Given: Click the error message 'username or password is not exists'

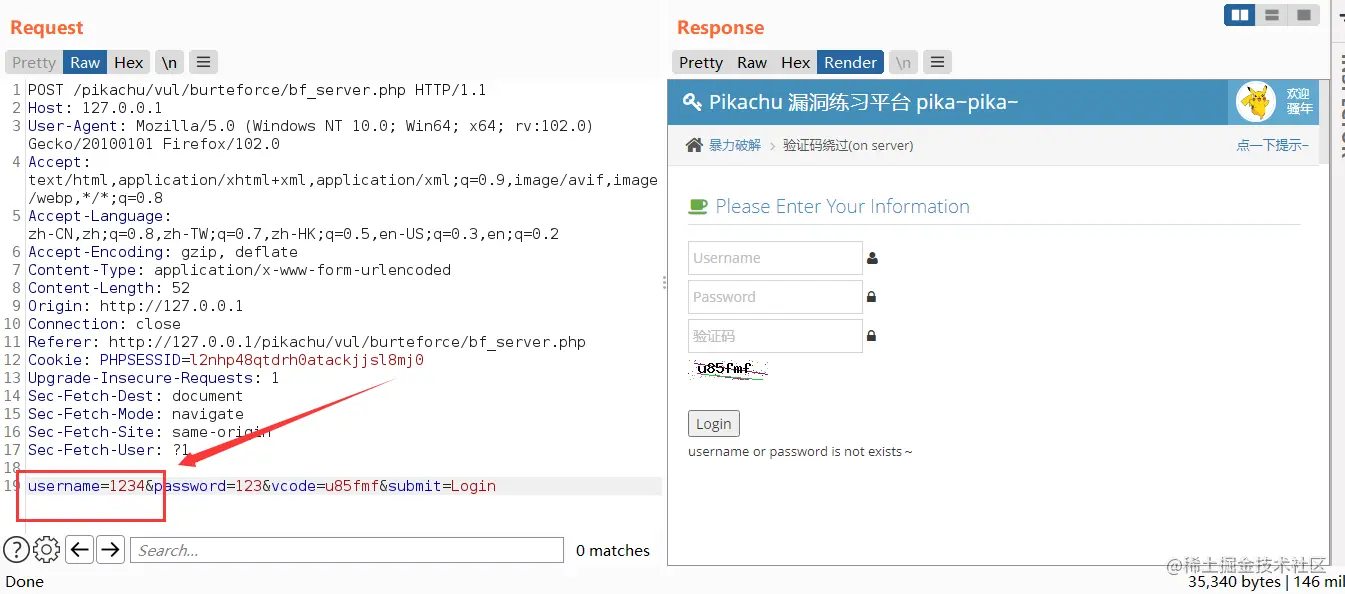Looking at the screenshot, I should [800, 452].
